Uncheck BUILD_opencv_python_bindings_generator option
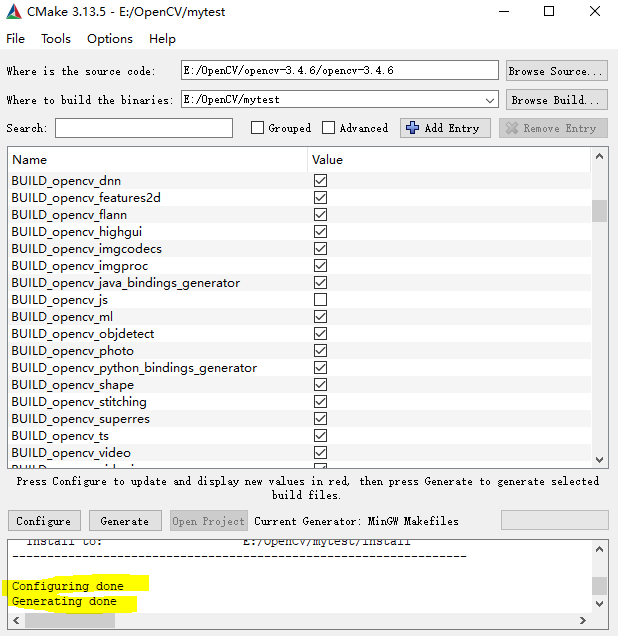618x636 pixels. coord(320,368)
